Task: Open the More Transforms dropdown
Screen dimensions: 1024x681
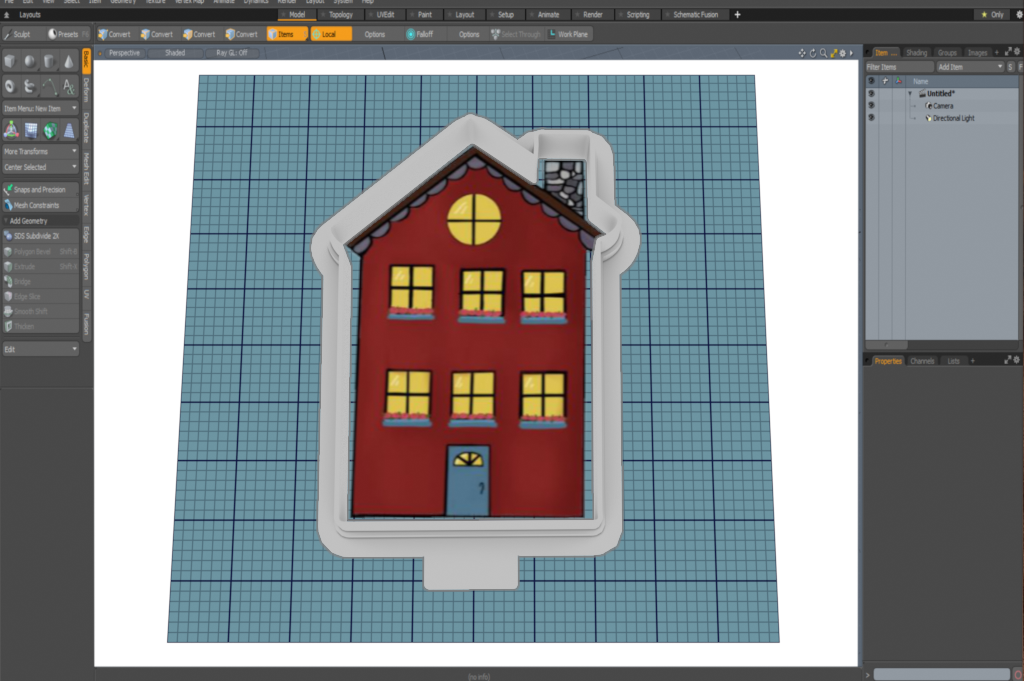Action: coord(40,151)
